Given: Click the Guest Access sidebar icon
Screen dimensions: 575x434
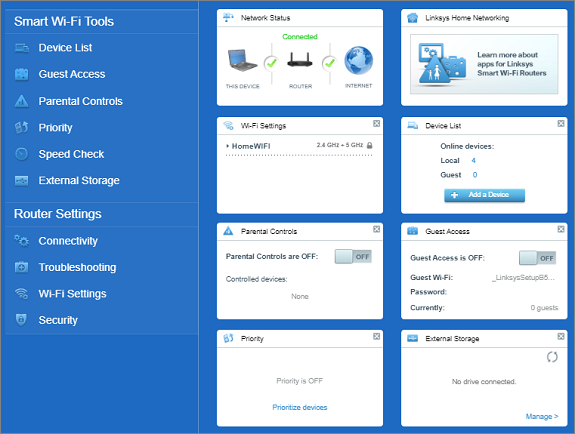Looking at the screenshot, I should point(22,74).
